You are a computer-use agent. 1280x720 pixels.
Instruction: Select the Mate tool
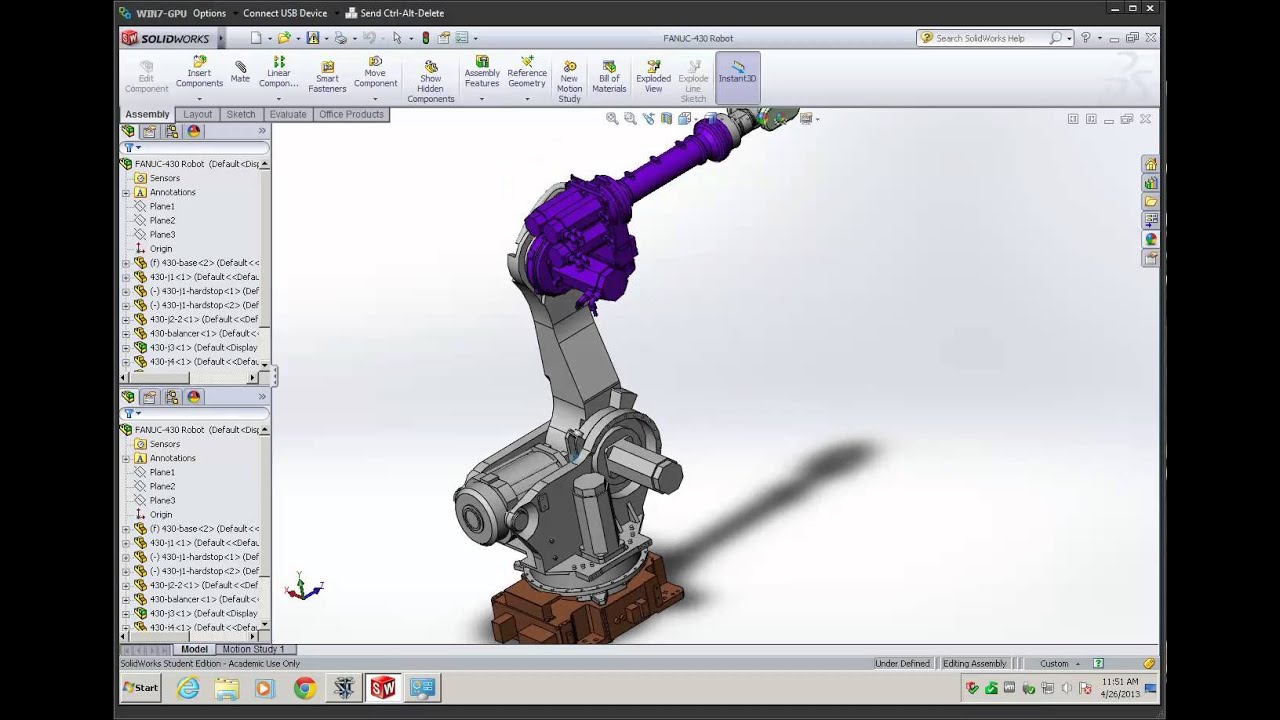[x=240, y=72]
